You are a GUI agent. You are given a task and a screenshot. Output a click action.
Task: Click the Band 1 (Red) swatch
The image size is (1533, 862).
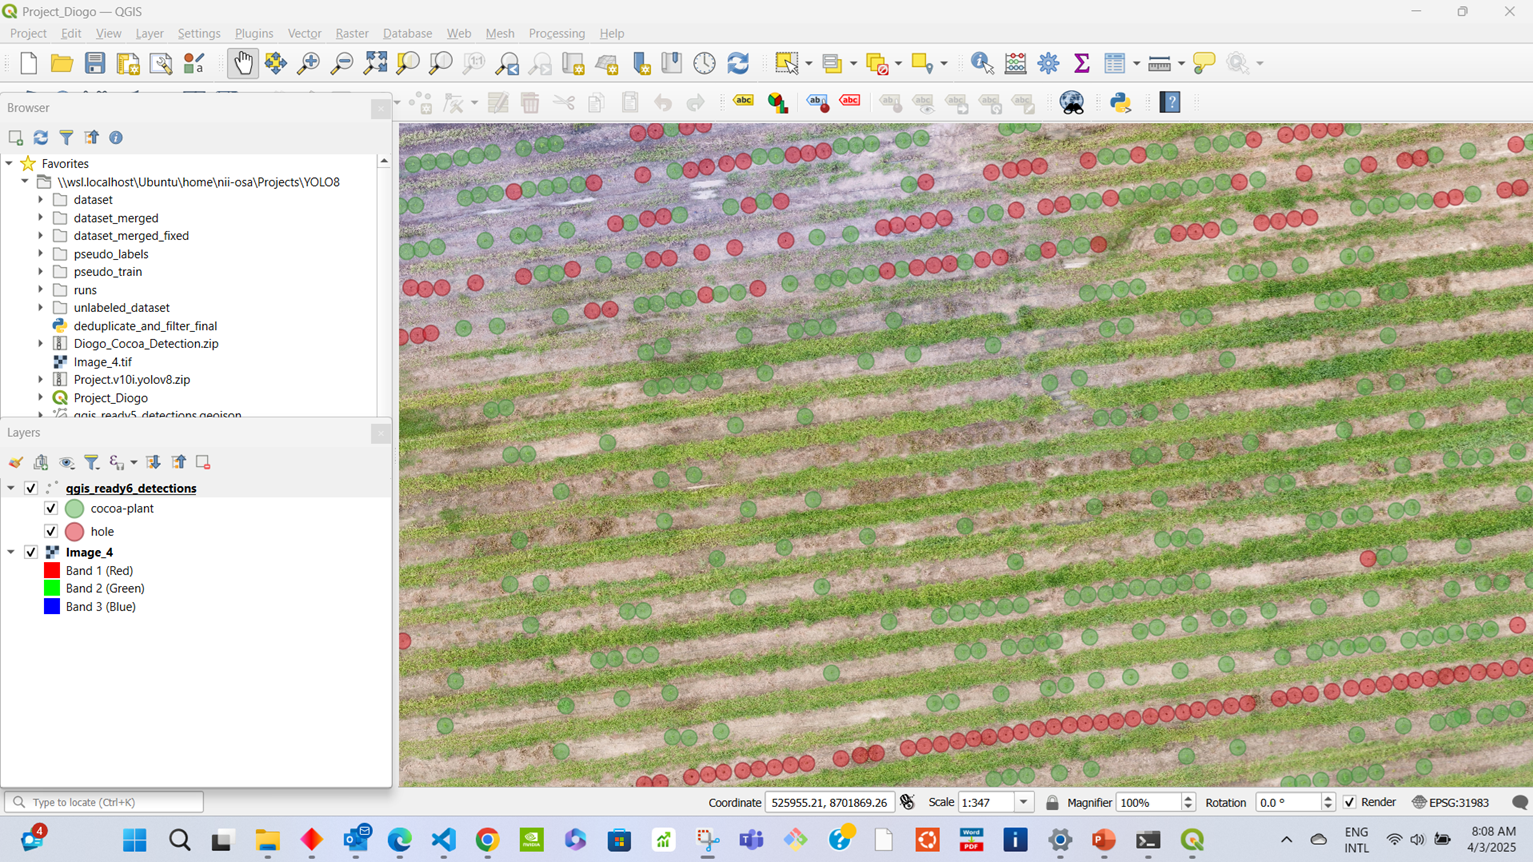click(52, 571)
